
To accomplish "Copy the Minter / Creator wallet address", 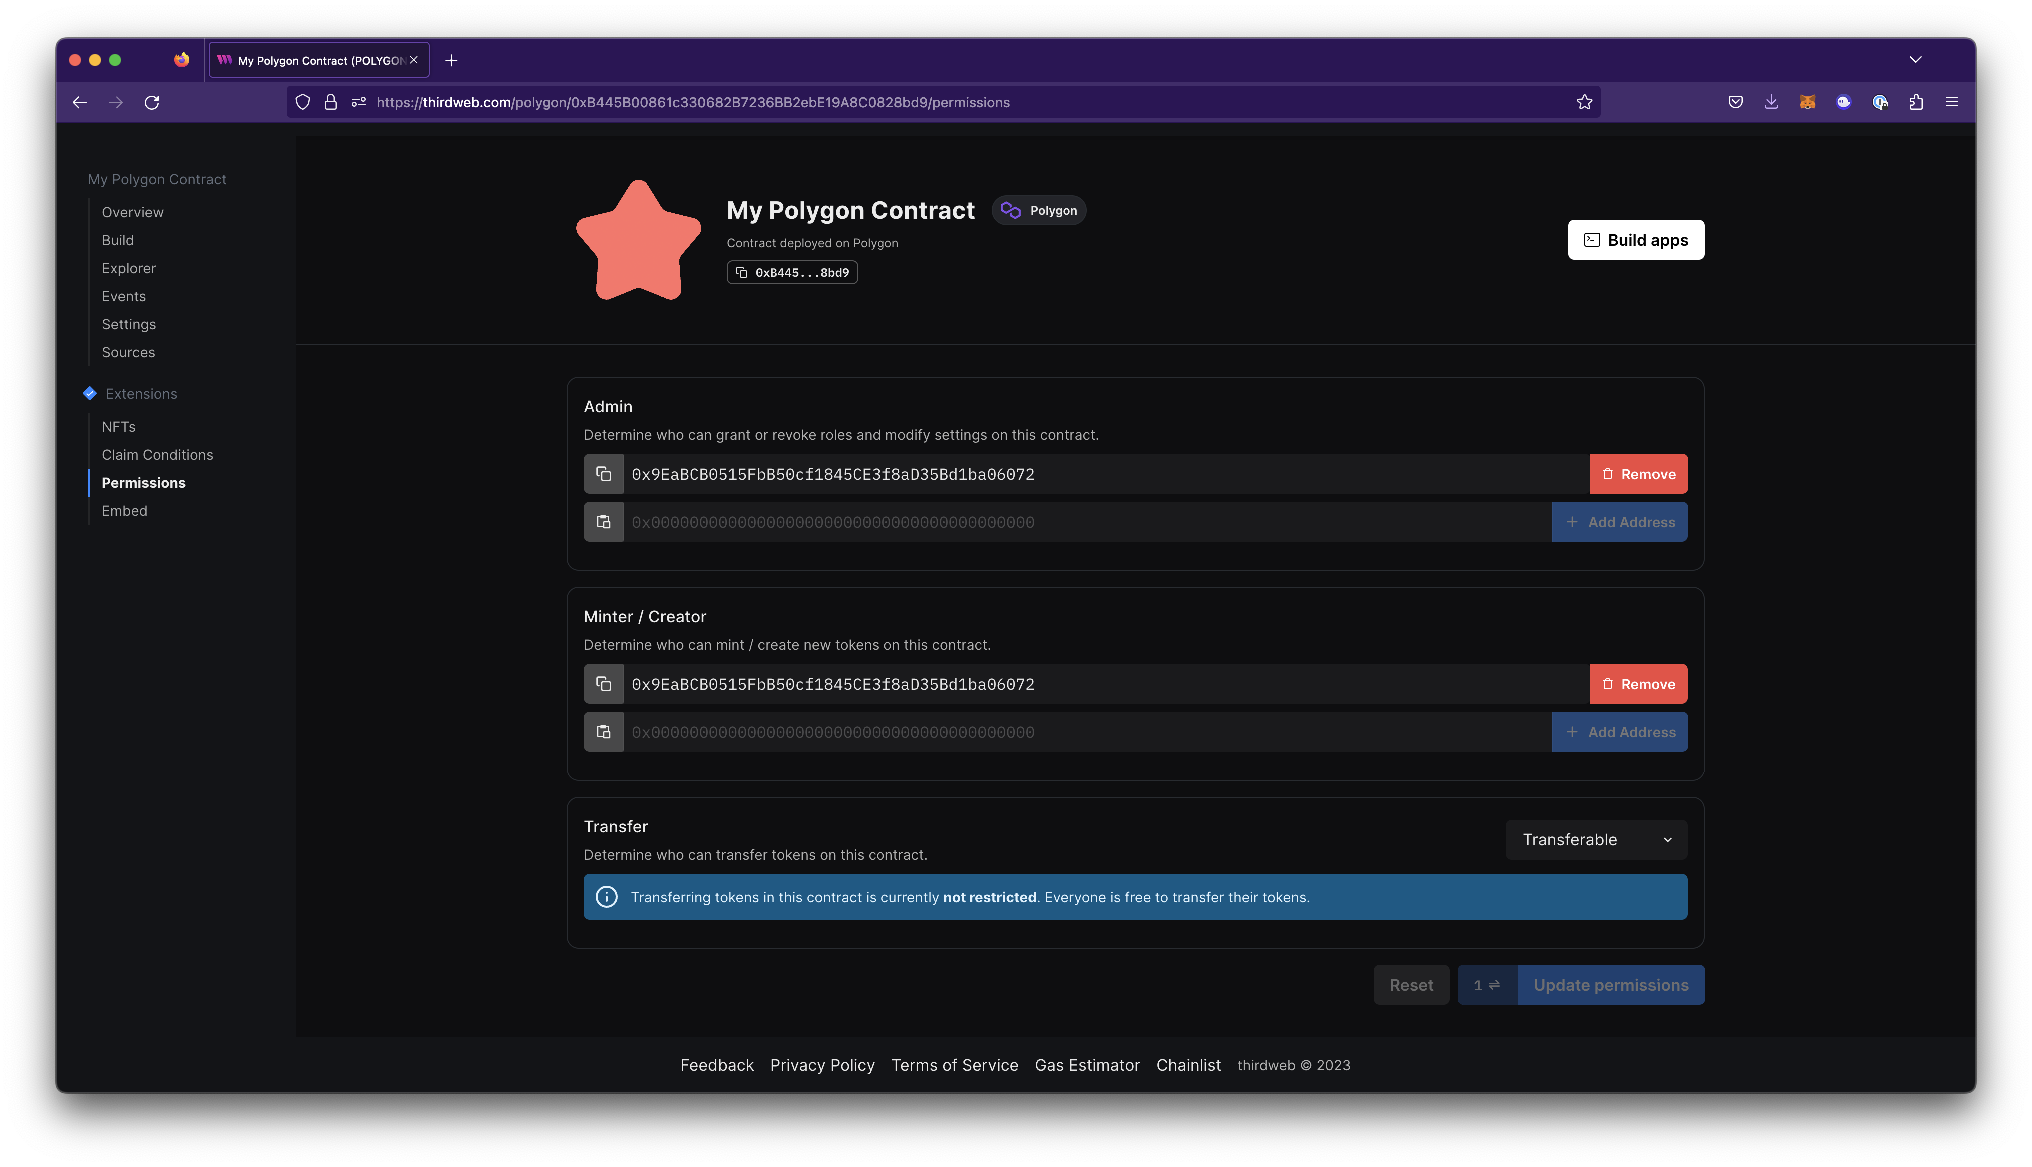I will click(604, 683).
